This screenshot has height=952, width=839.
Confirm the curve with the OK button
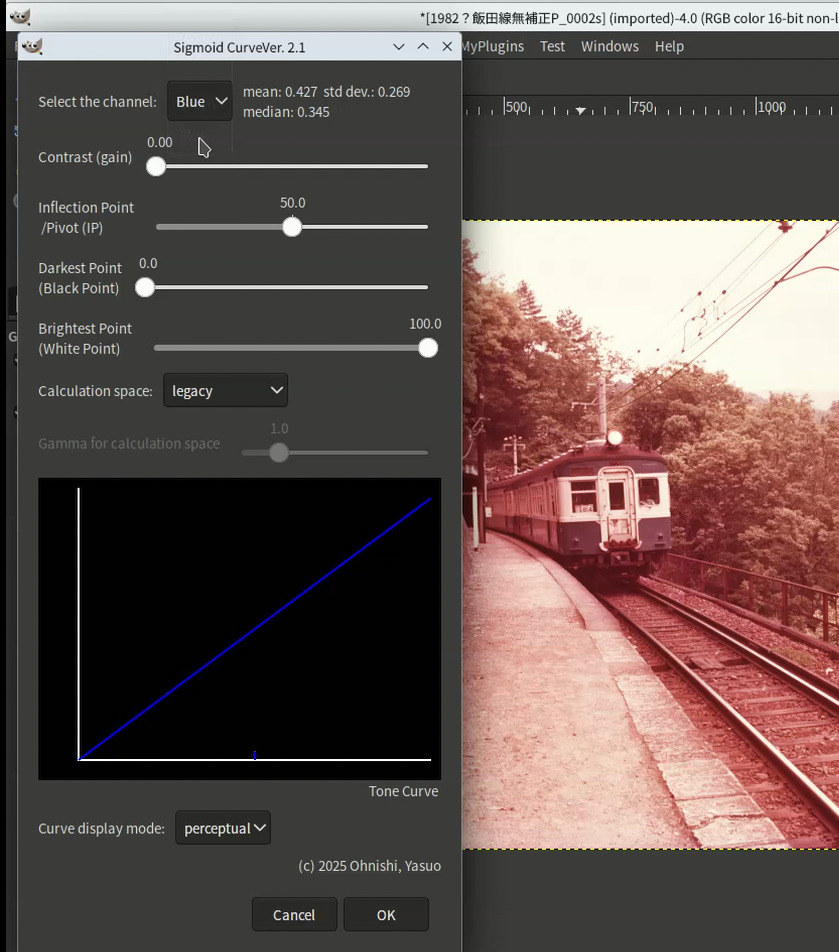pos(386,914)
